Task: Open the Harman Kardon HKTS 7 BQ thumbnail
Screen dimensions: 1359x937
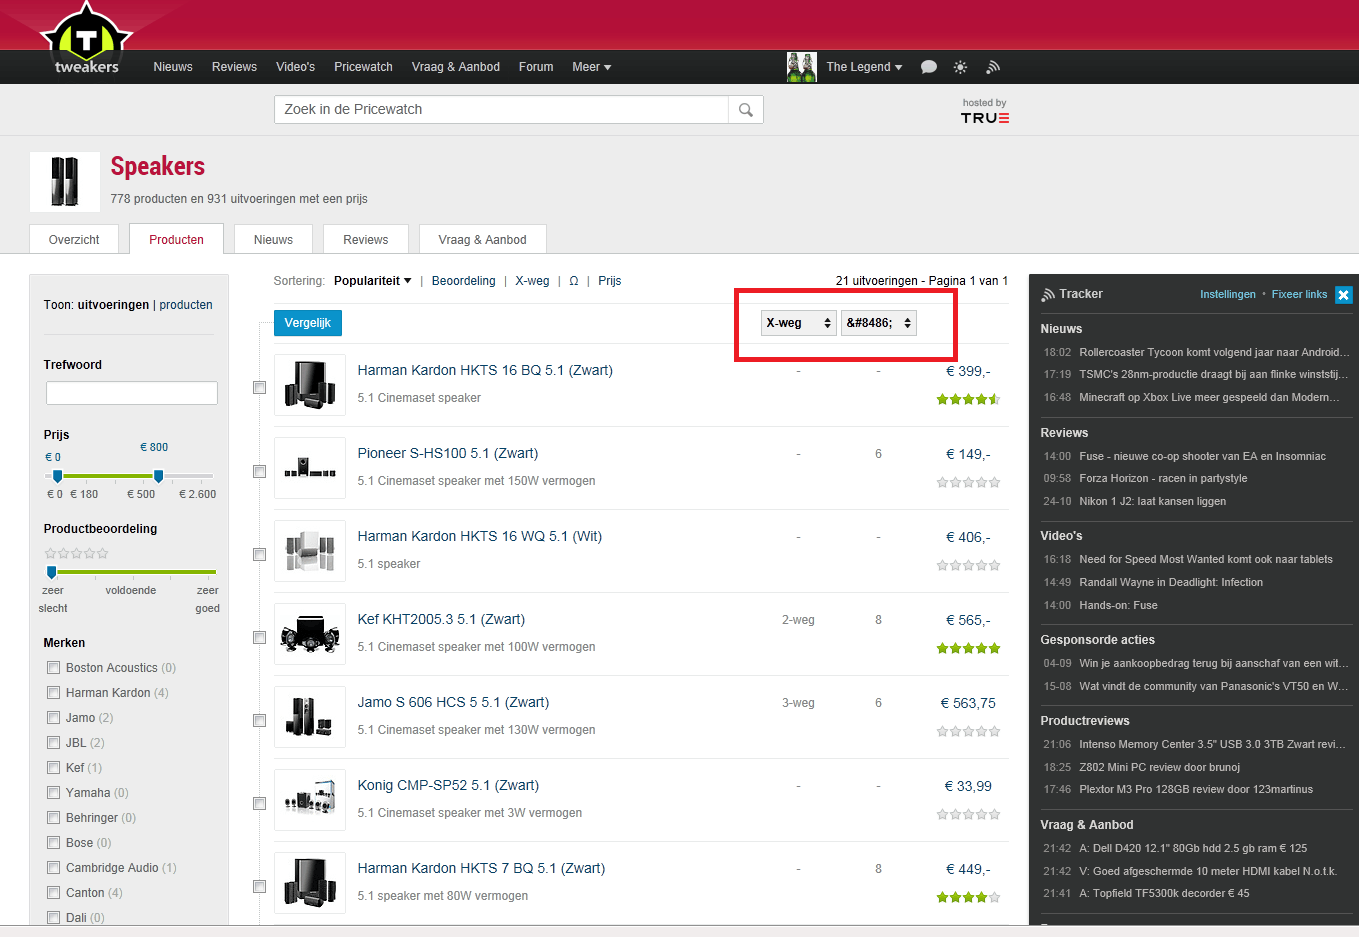Action: coord(310,883)
